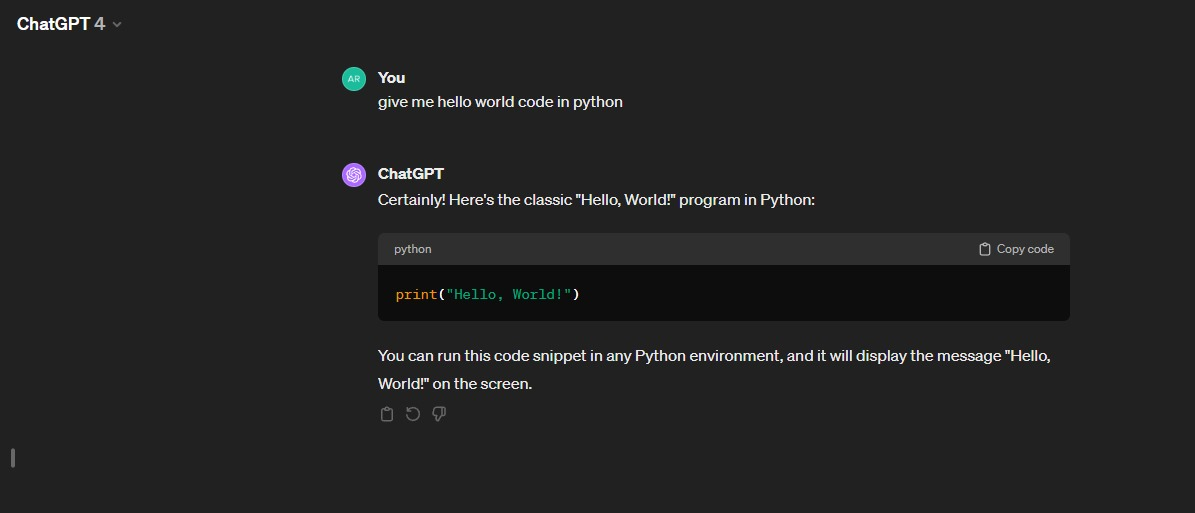This screenshot has height=513, width=1195.
Task: Click the green AR user avatar
Action: click(354, 79)
